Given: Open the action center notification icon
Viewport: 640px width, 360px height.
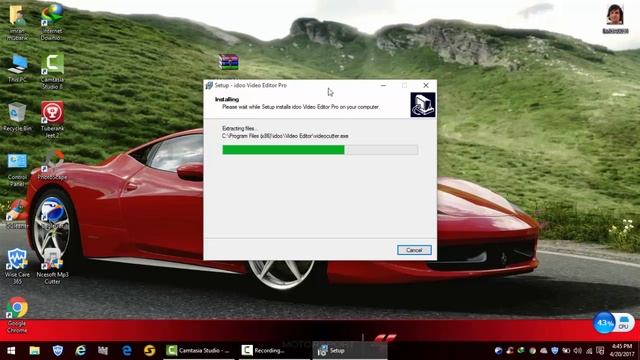Looking at the screenshot, I should 600,350.
